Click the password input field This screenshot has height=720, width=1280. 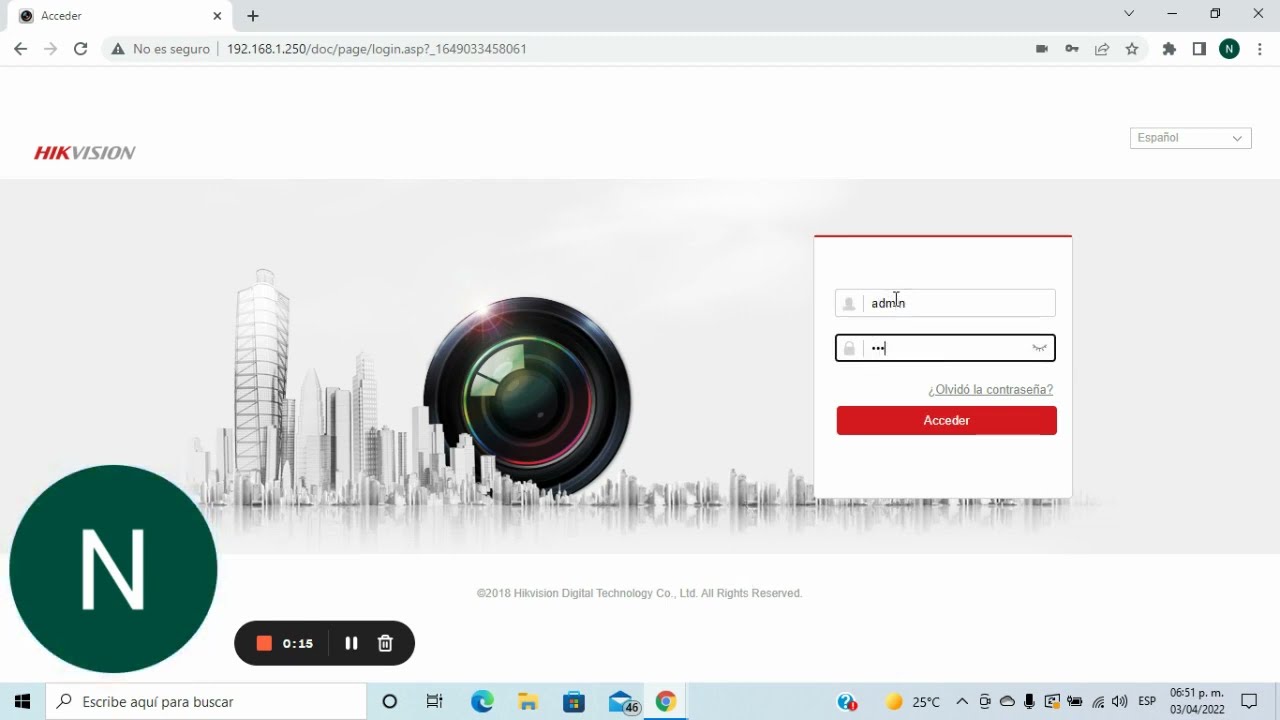point(945,348)
